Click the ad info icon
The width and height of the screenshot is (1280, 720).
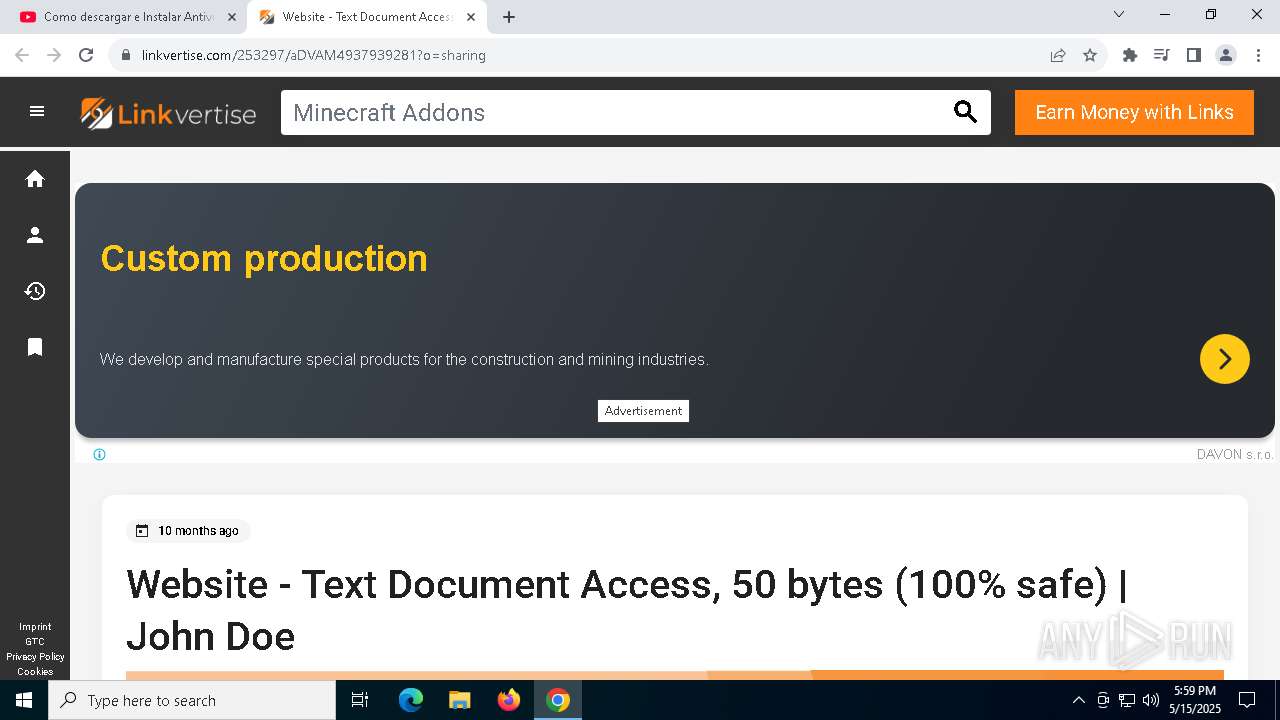(x=99, y=454)
